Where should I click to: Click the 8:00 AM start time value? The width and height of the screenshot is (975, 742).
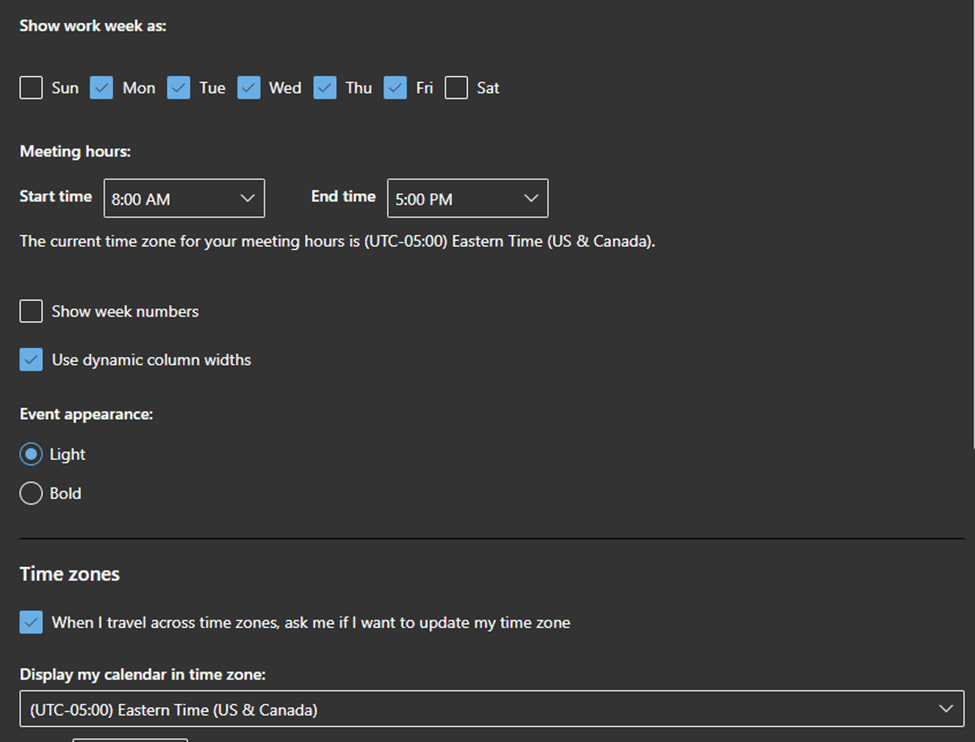[x=140, y=198]
